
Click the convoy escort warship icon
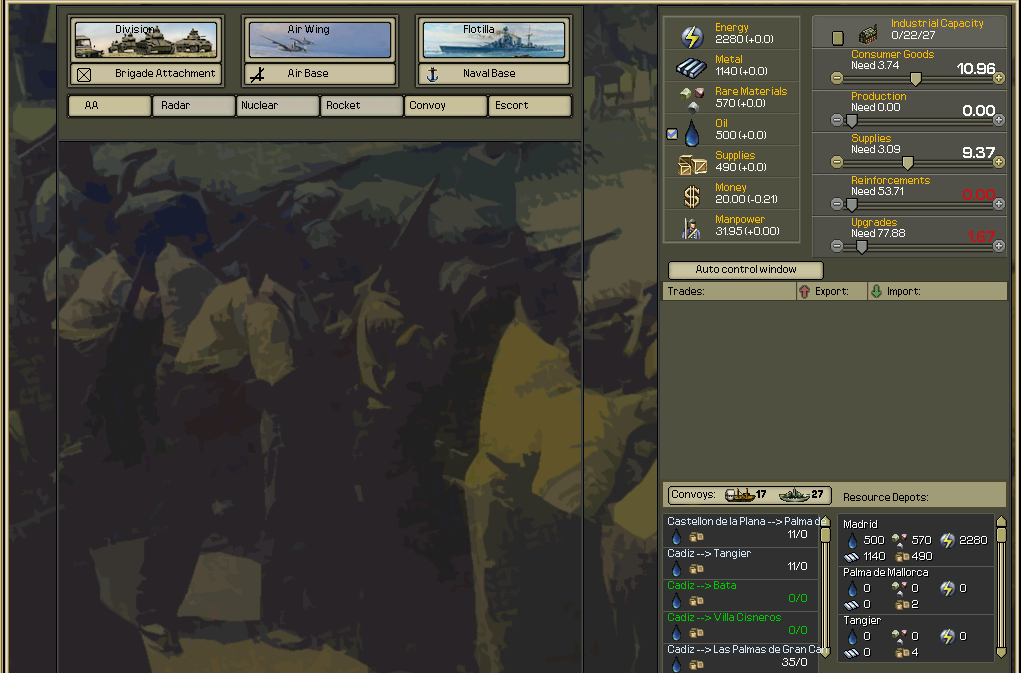point(794,495)
